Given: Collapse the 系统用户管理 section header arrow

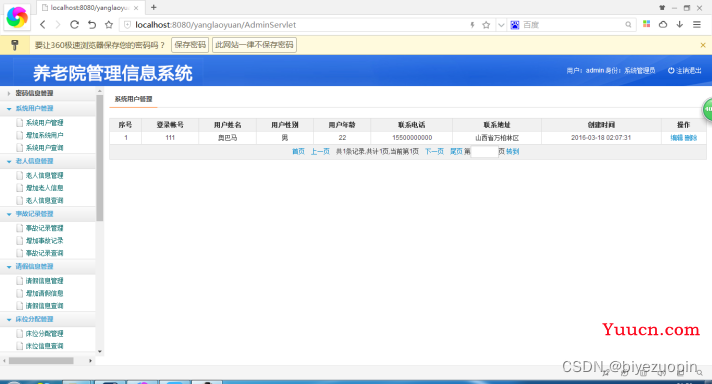Looking at the screenshot, I should [9, 109].
